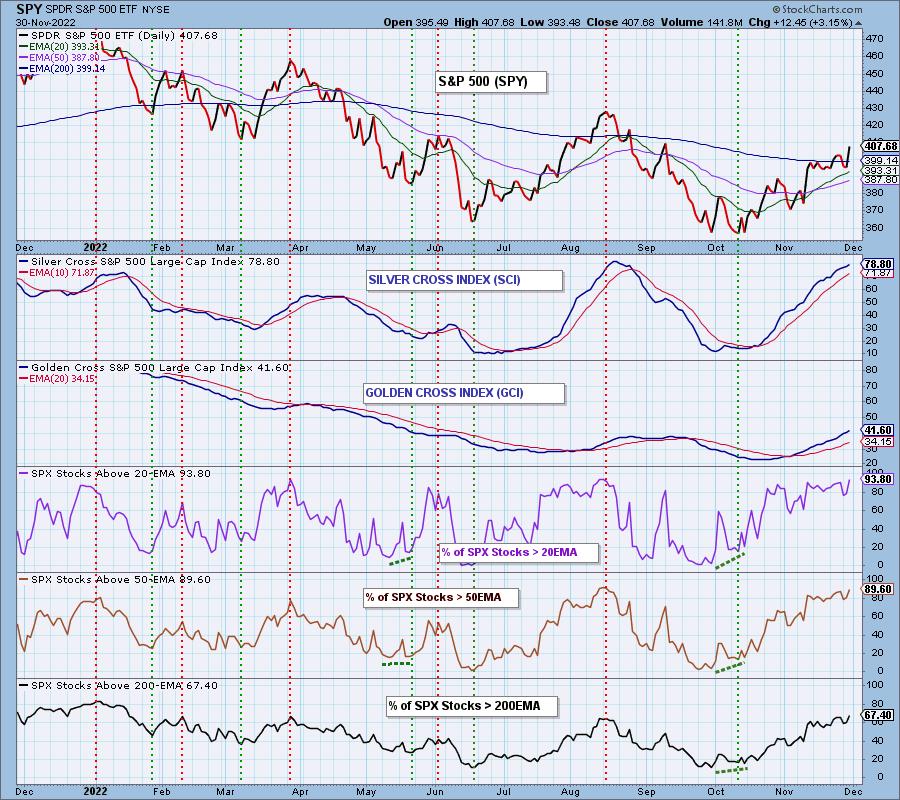Click the 'Volume 141.8M' header value
This screenshot has height=800, width=900.
[x=701, y=22]
